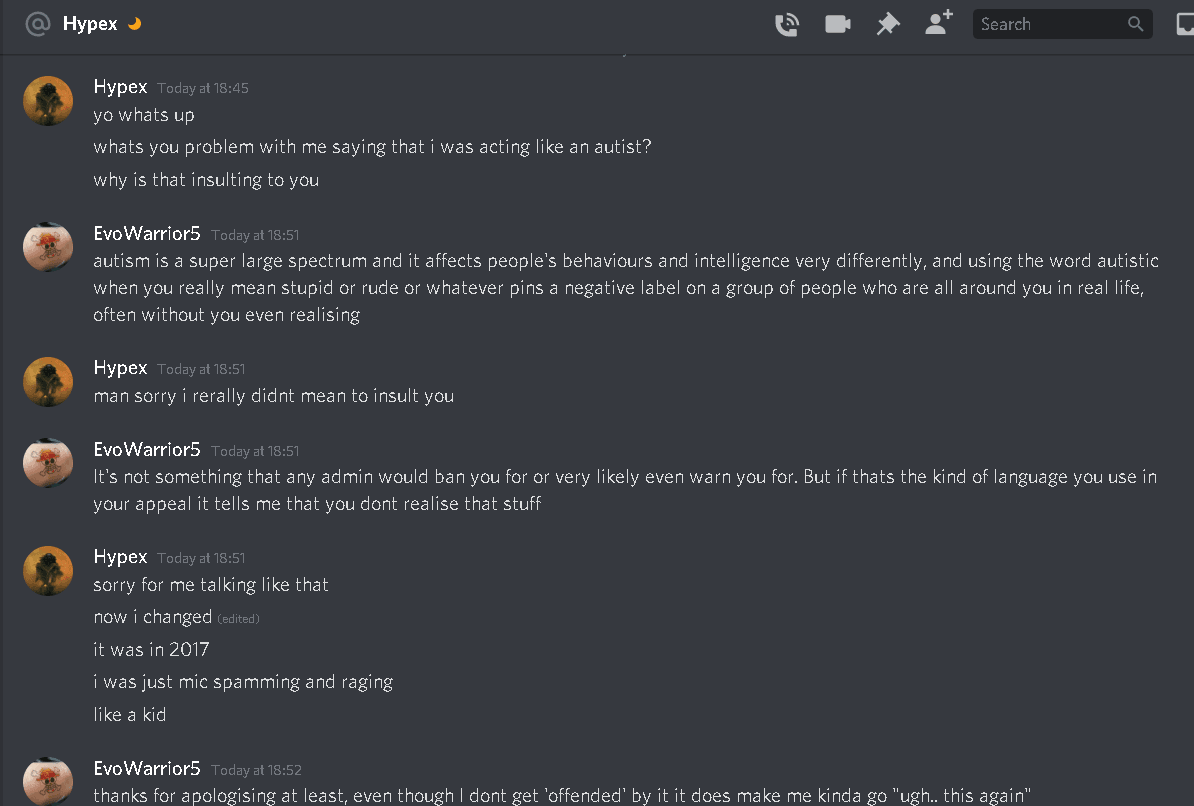Open EvoWarrior5 avatar beside autism spectrum message
The image size is (1194, 806).
pos(48,247)
